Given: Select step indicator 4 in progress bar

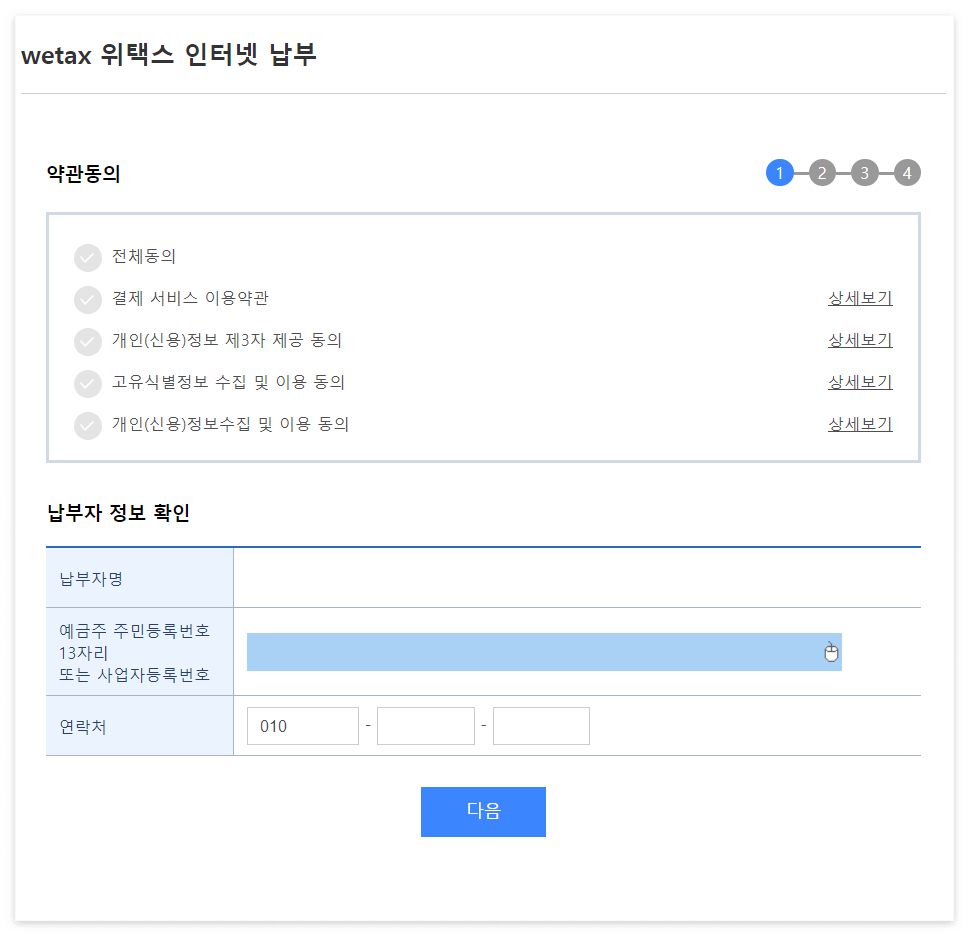Looking at the screenshot, I should tap(906, 172).
